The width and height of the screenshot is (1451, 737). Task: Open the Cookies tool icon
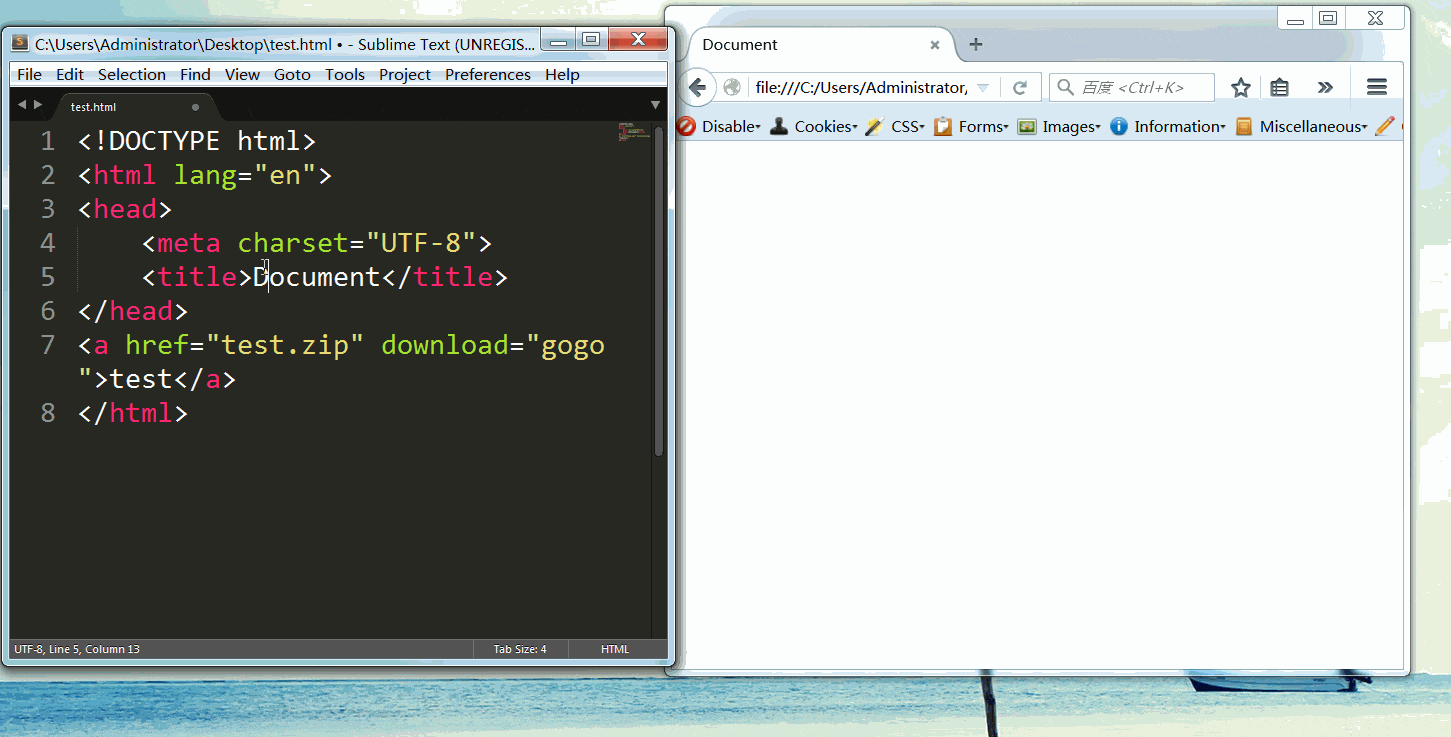pos(779,126)
